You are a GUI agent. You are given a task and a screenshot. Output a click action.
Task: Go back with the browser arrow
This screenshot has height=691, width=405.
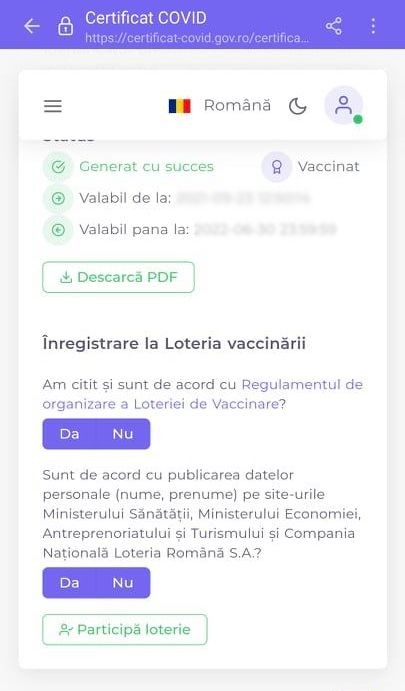(32, 26)
